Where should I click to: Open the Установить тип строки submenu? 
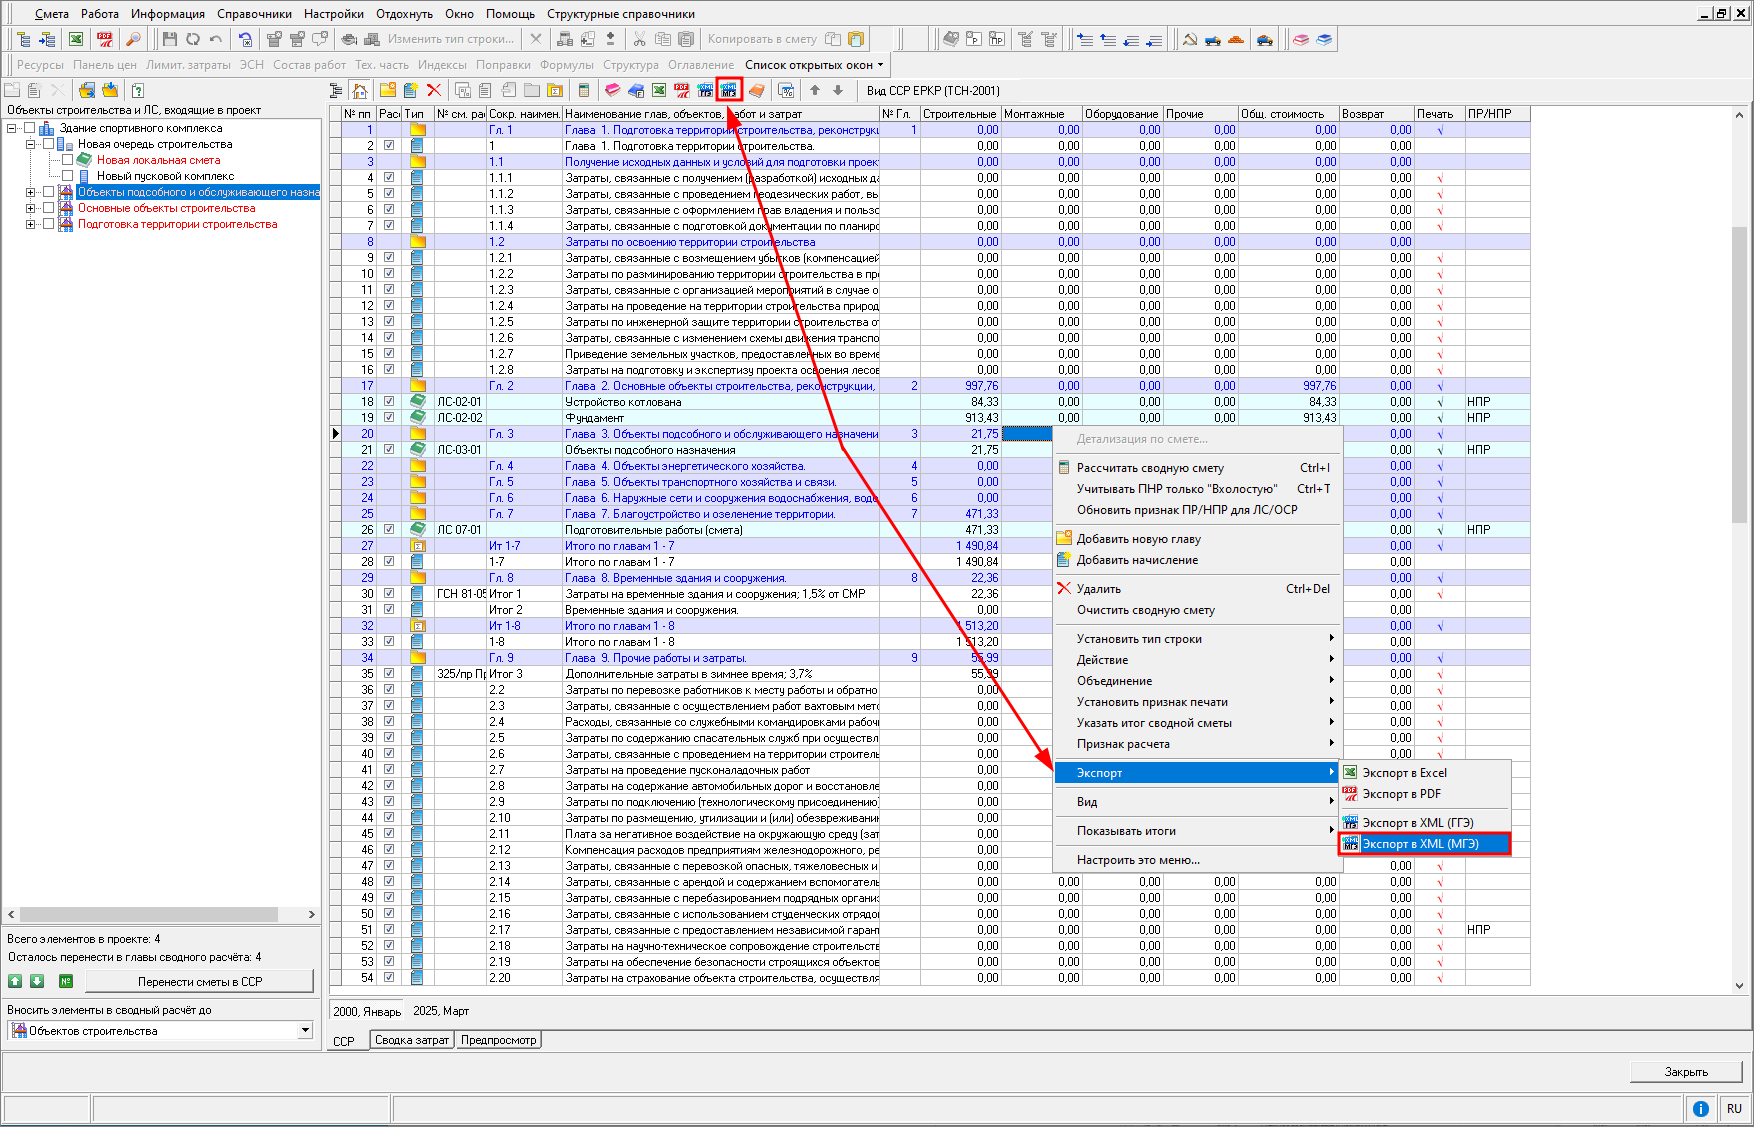click(1196, 639)
